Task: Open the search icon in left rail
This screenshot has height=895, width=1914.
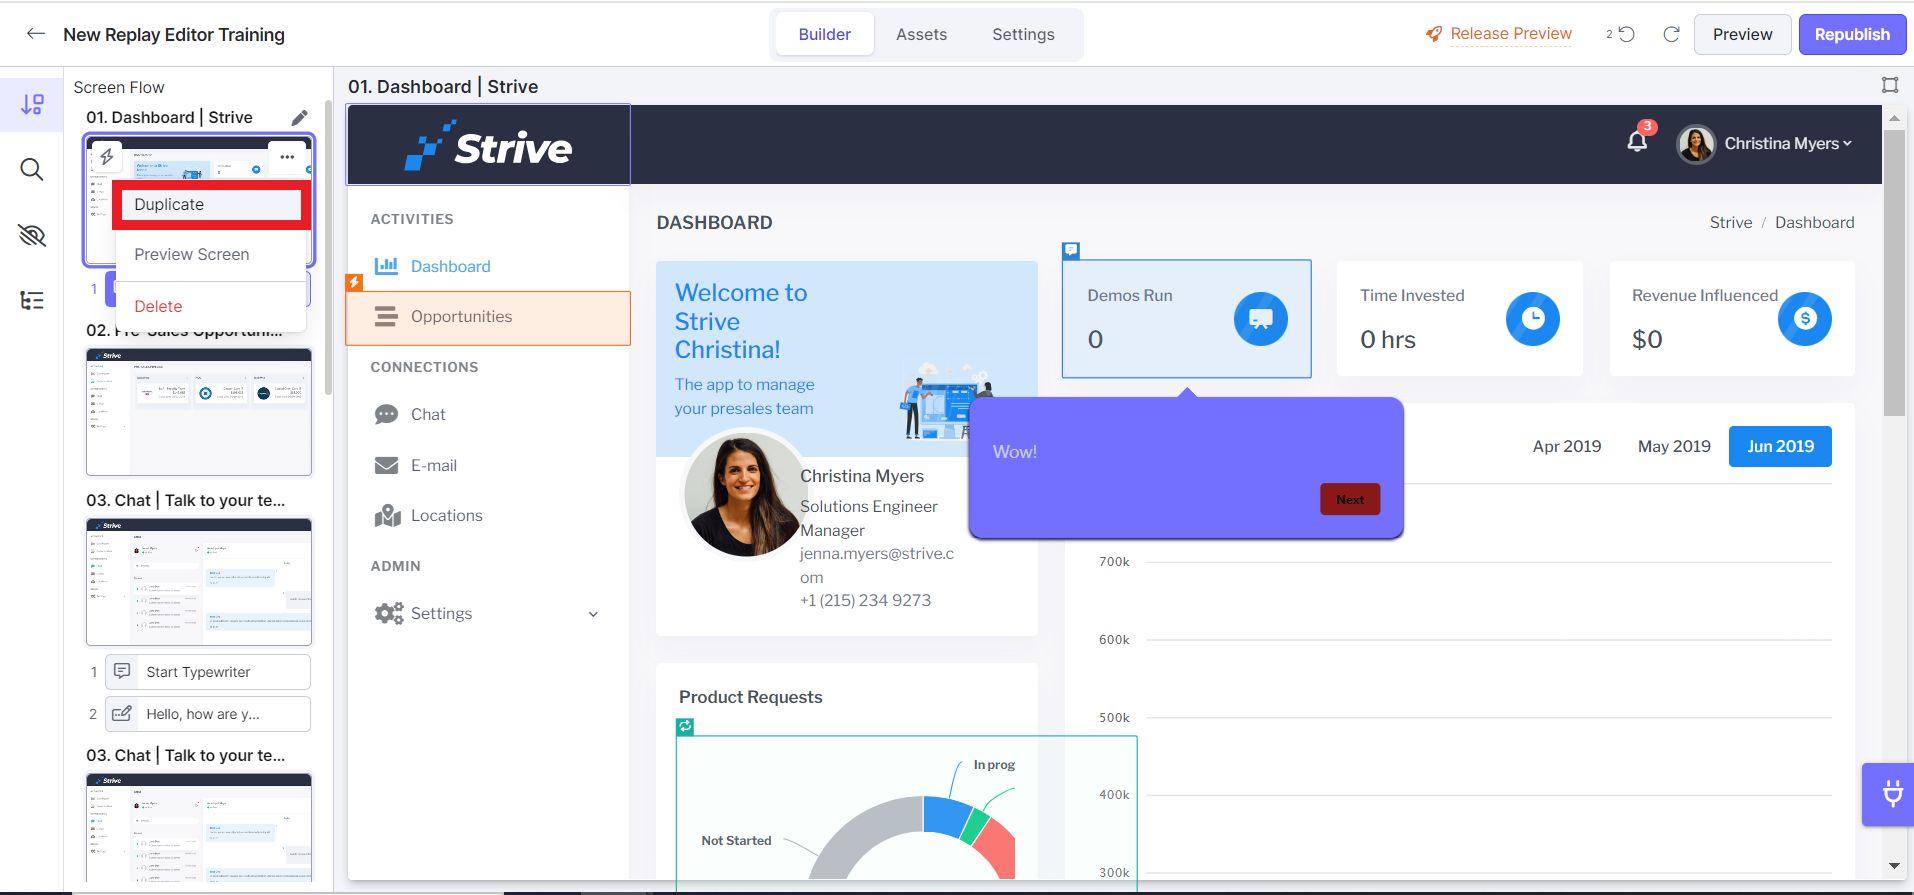Action: point(32,169)
